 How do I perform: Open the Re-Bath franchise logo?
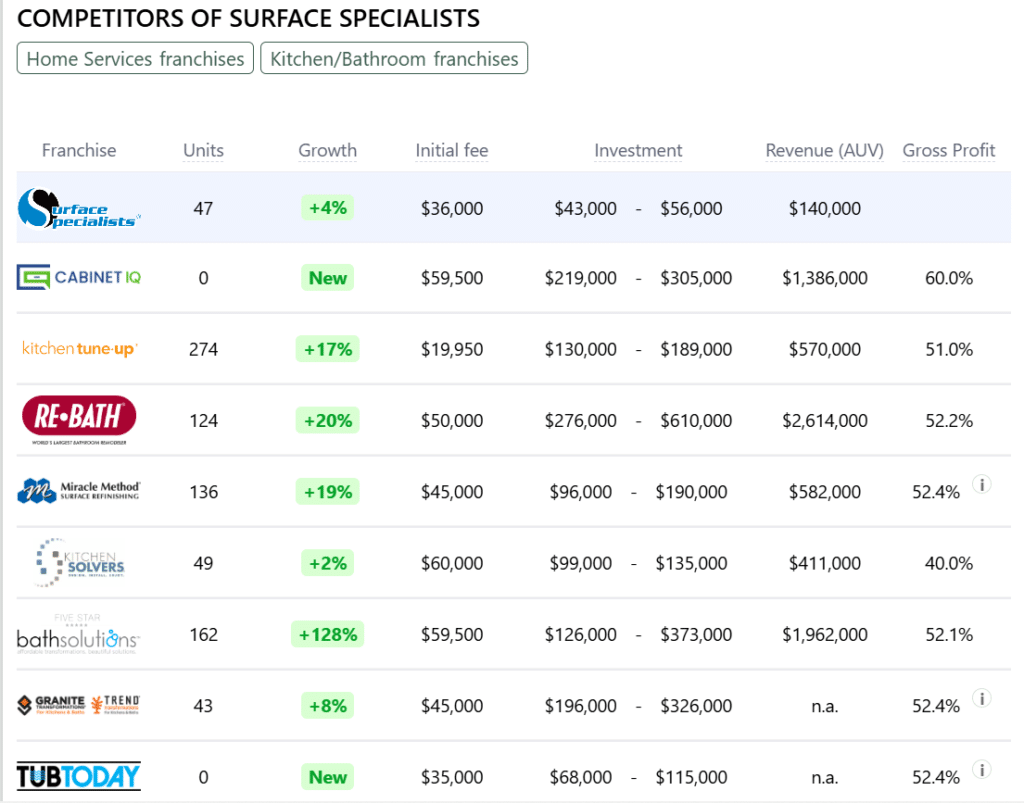point(79,420)
